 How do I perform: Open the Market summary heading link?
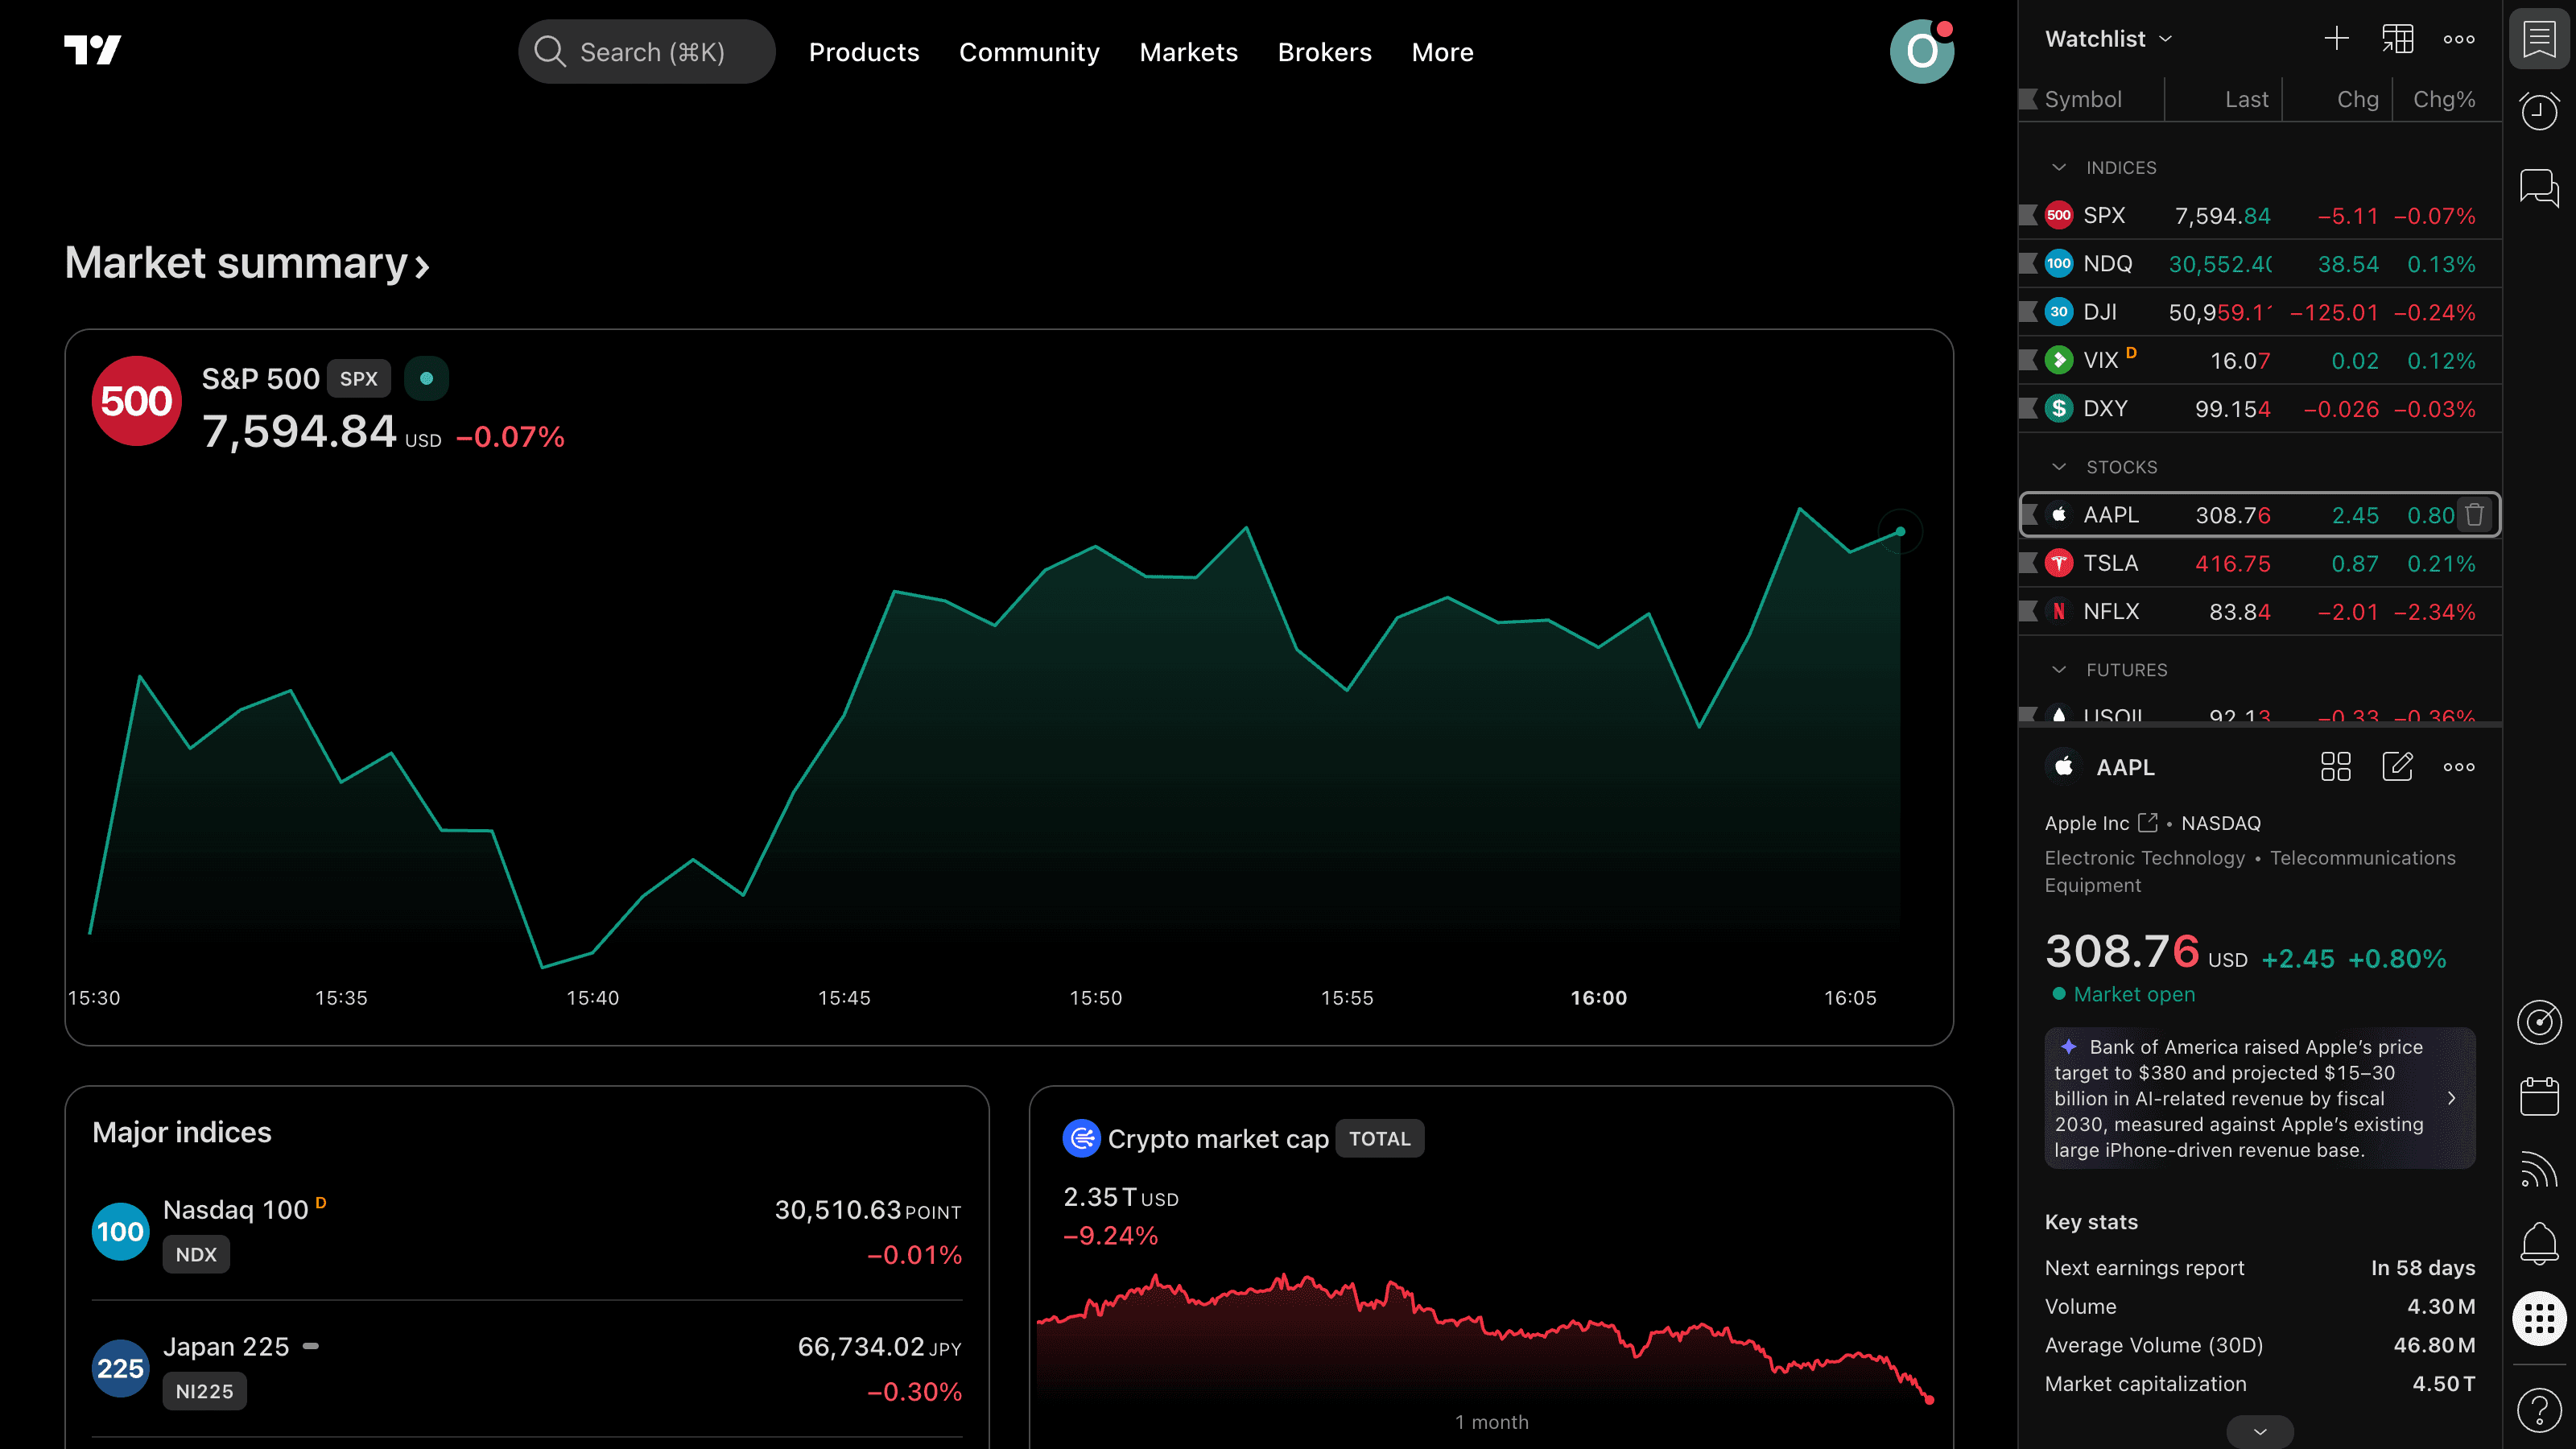[247, 263]
